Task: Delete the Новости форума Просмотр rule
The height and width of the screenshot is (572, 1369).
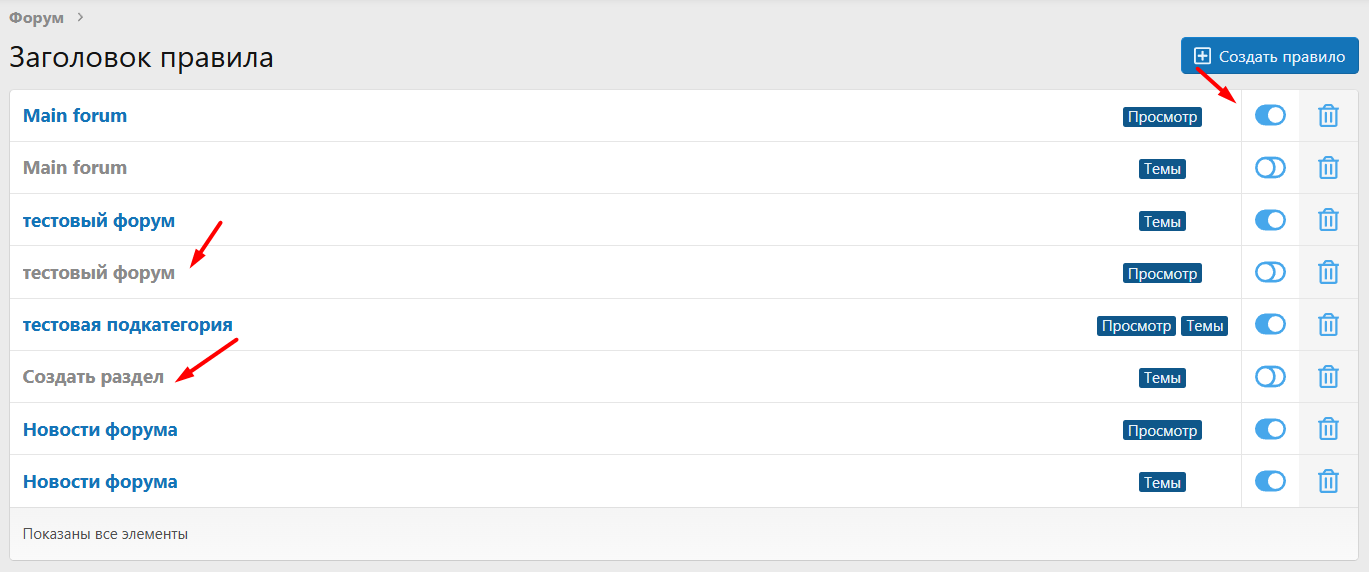Action: click(x=1328, y=429)
